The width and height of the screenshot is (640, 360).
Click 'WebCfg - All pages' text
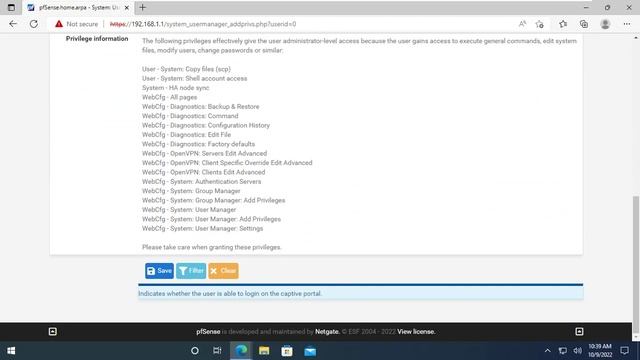tap(169, 97)
